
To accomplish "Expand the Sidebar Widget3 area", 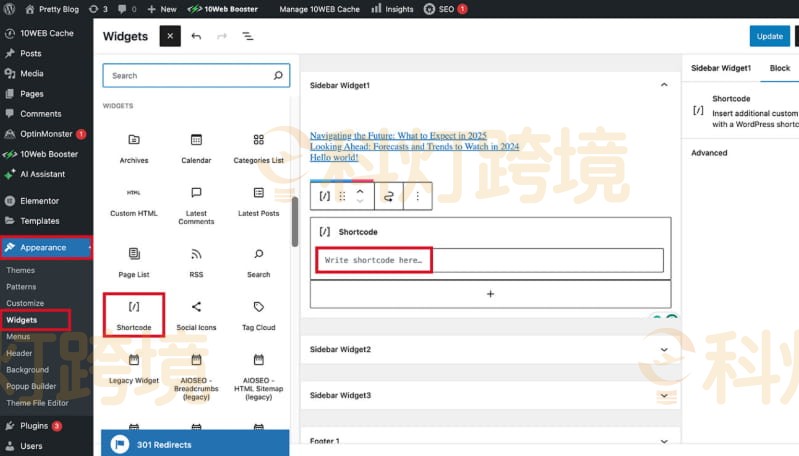I will point(664,395).
